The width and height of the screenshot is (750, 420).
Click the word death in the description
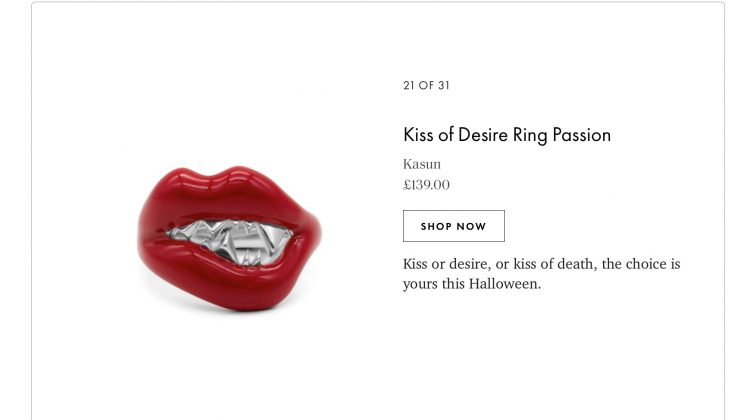tap(576, 264)
